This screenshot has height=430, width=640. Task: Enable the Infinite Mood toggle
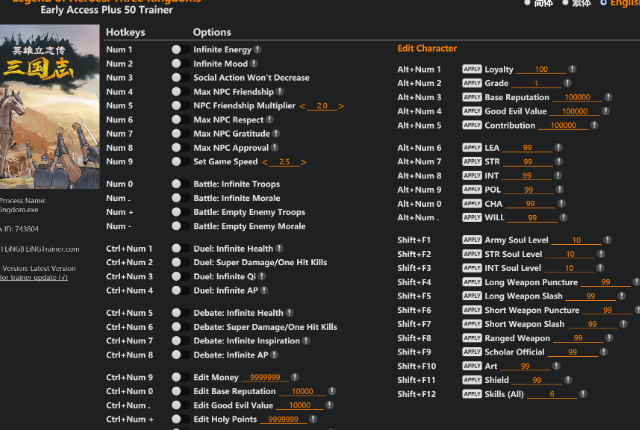176,63
